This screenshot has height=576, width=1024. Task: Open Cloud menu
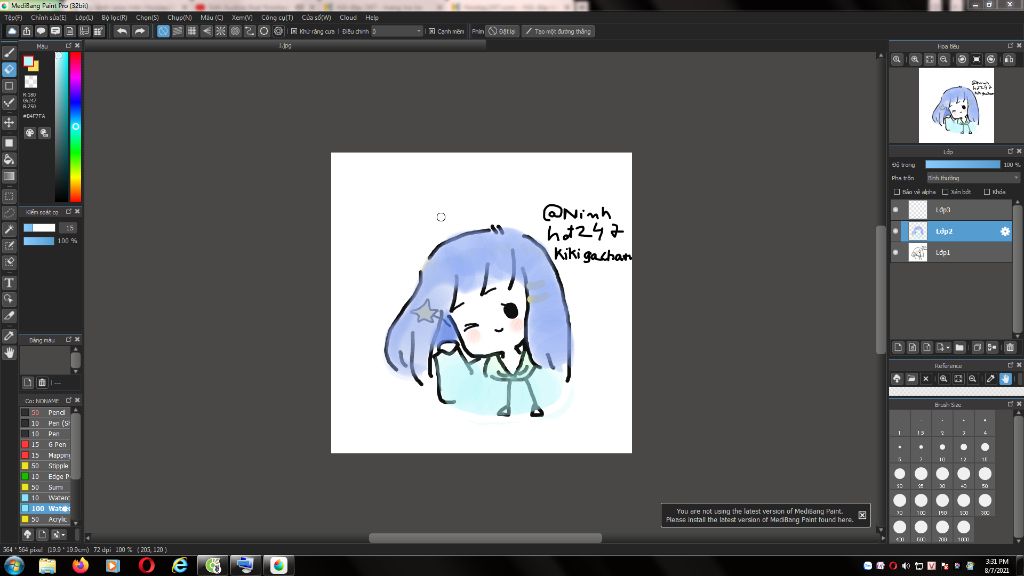click(x=348, y=18)
